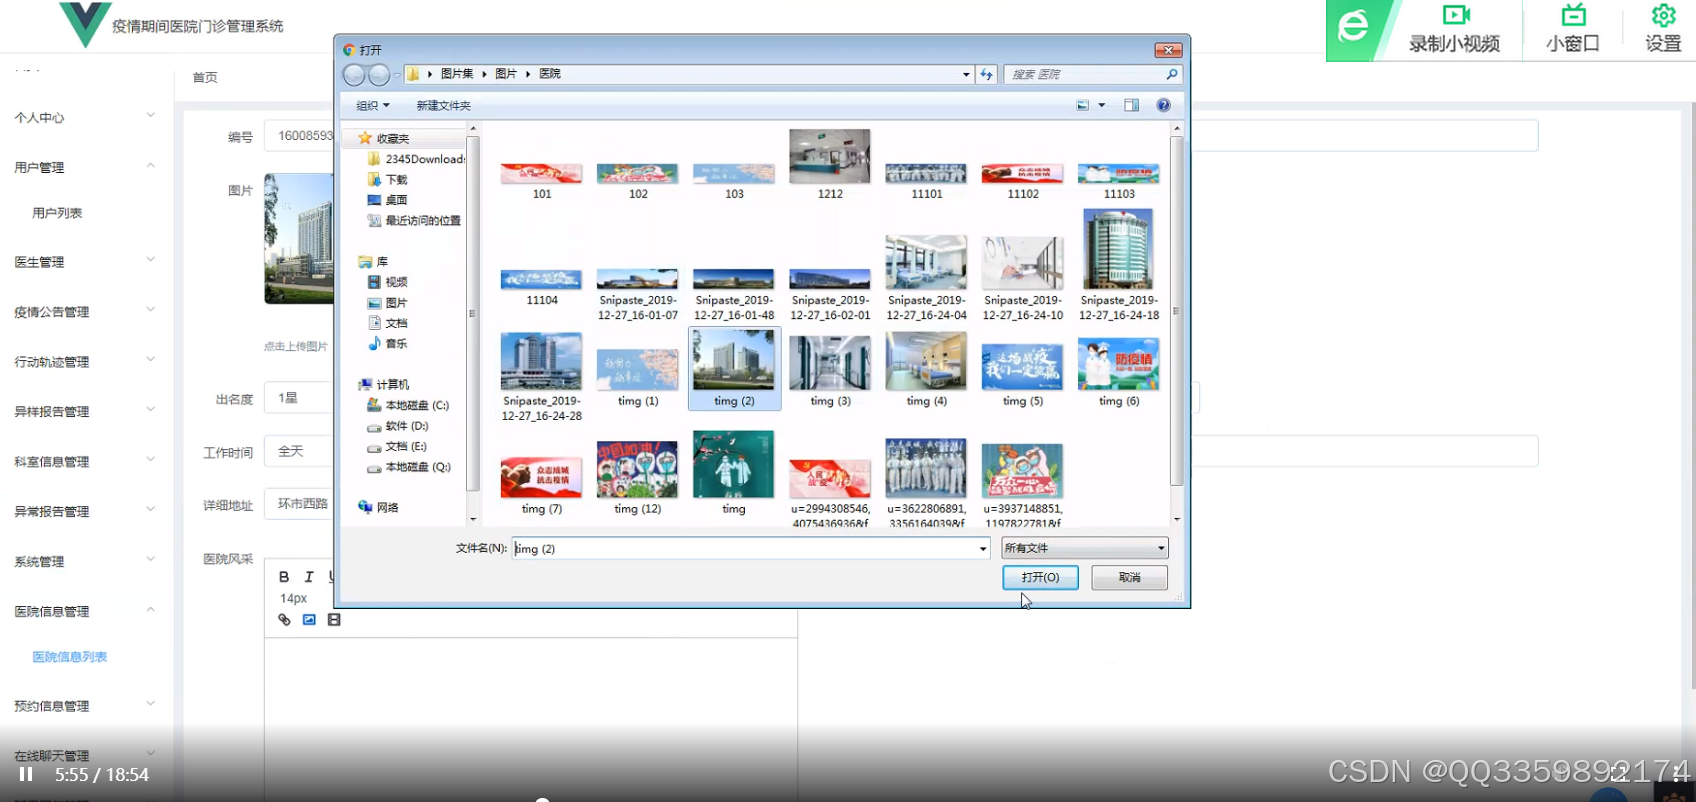Select thumbnail timg (2)
Image resolution: width=1696 pixels, height=802 pixels.
pyautogui.click(x=734, y=368)
